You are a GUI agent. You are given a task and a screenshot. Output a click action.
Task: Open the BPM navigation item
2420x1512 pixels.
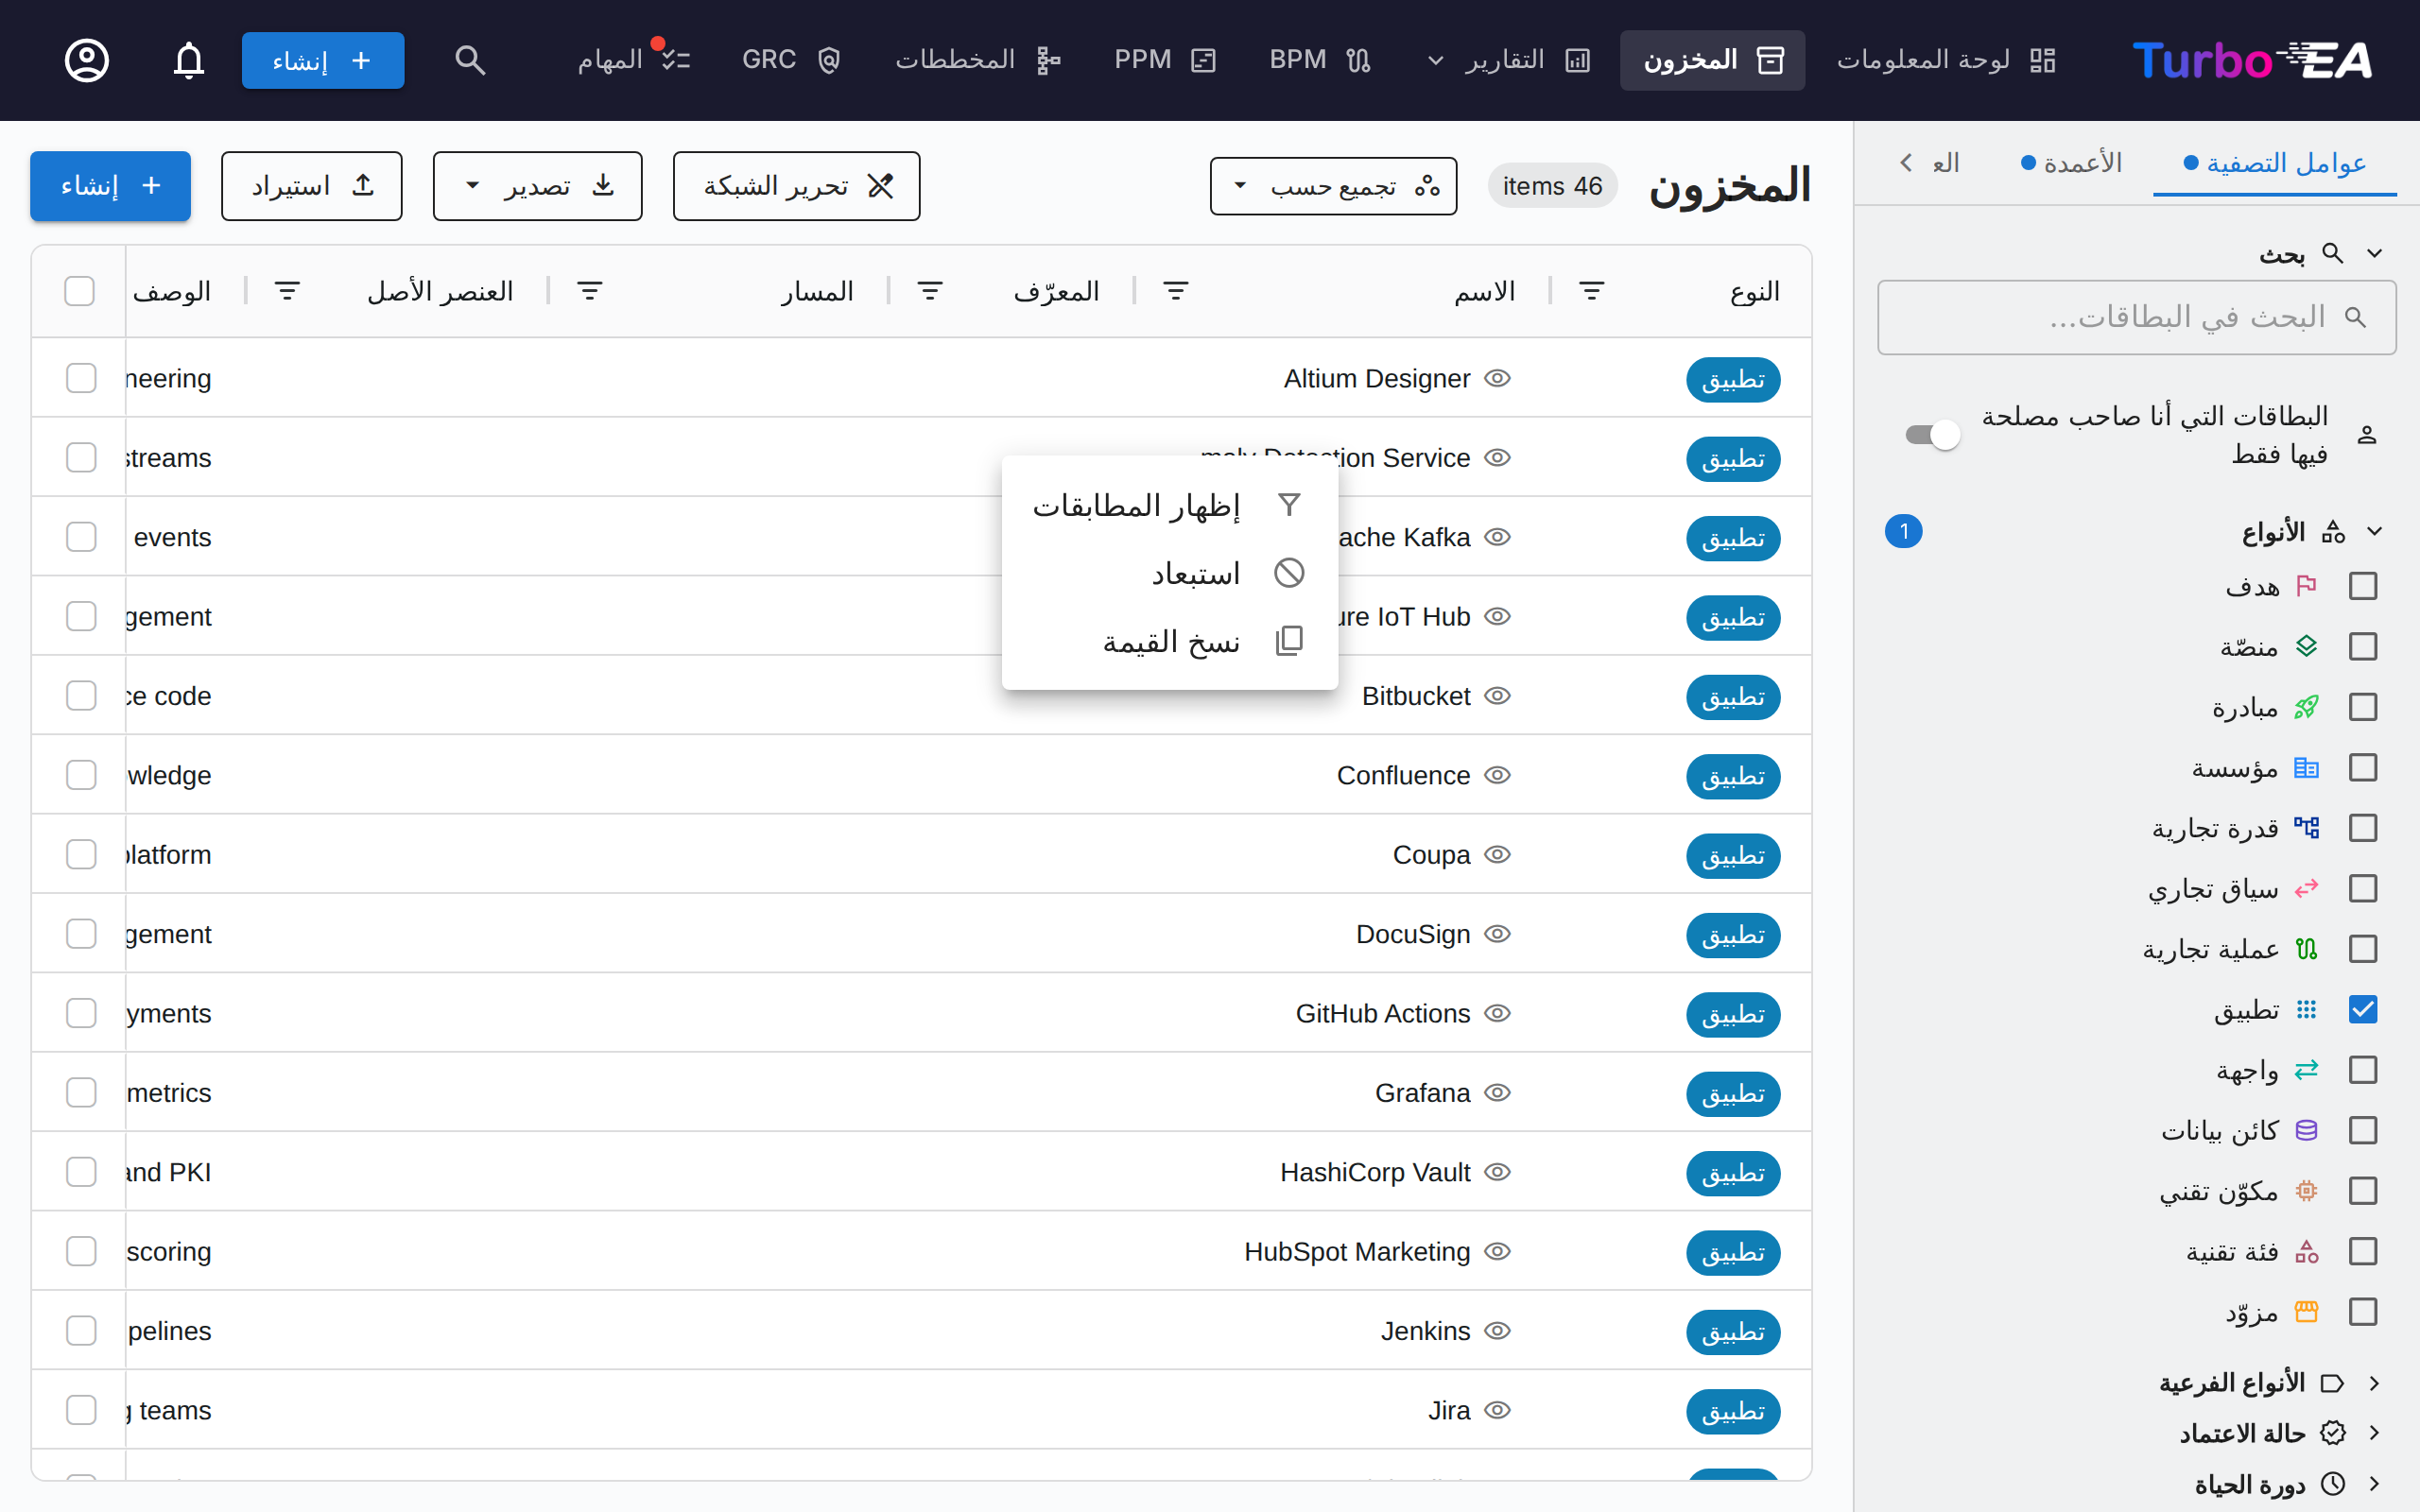coord(1320,60)
